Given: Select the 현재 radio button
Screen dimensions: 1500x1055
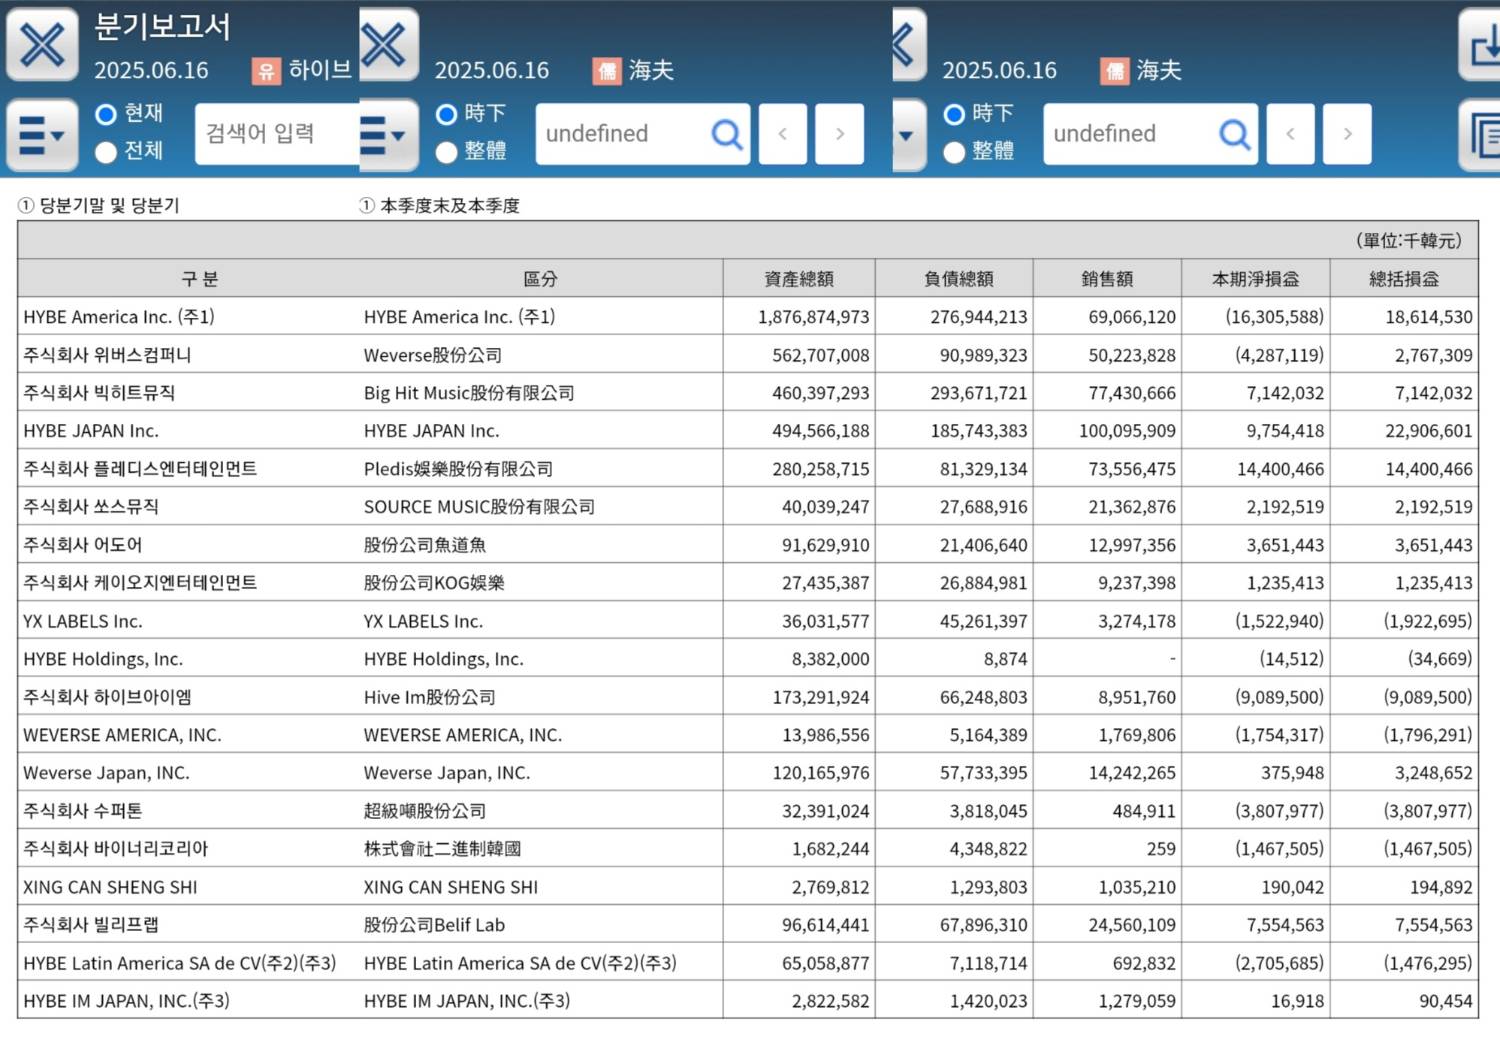Looking at the screenshot, I should (106, 114).
